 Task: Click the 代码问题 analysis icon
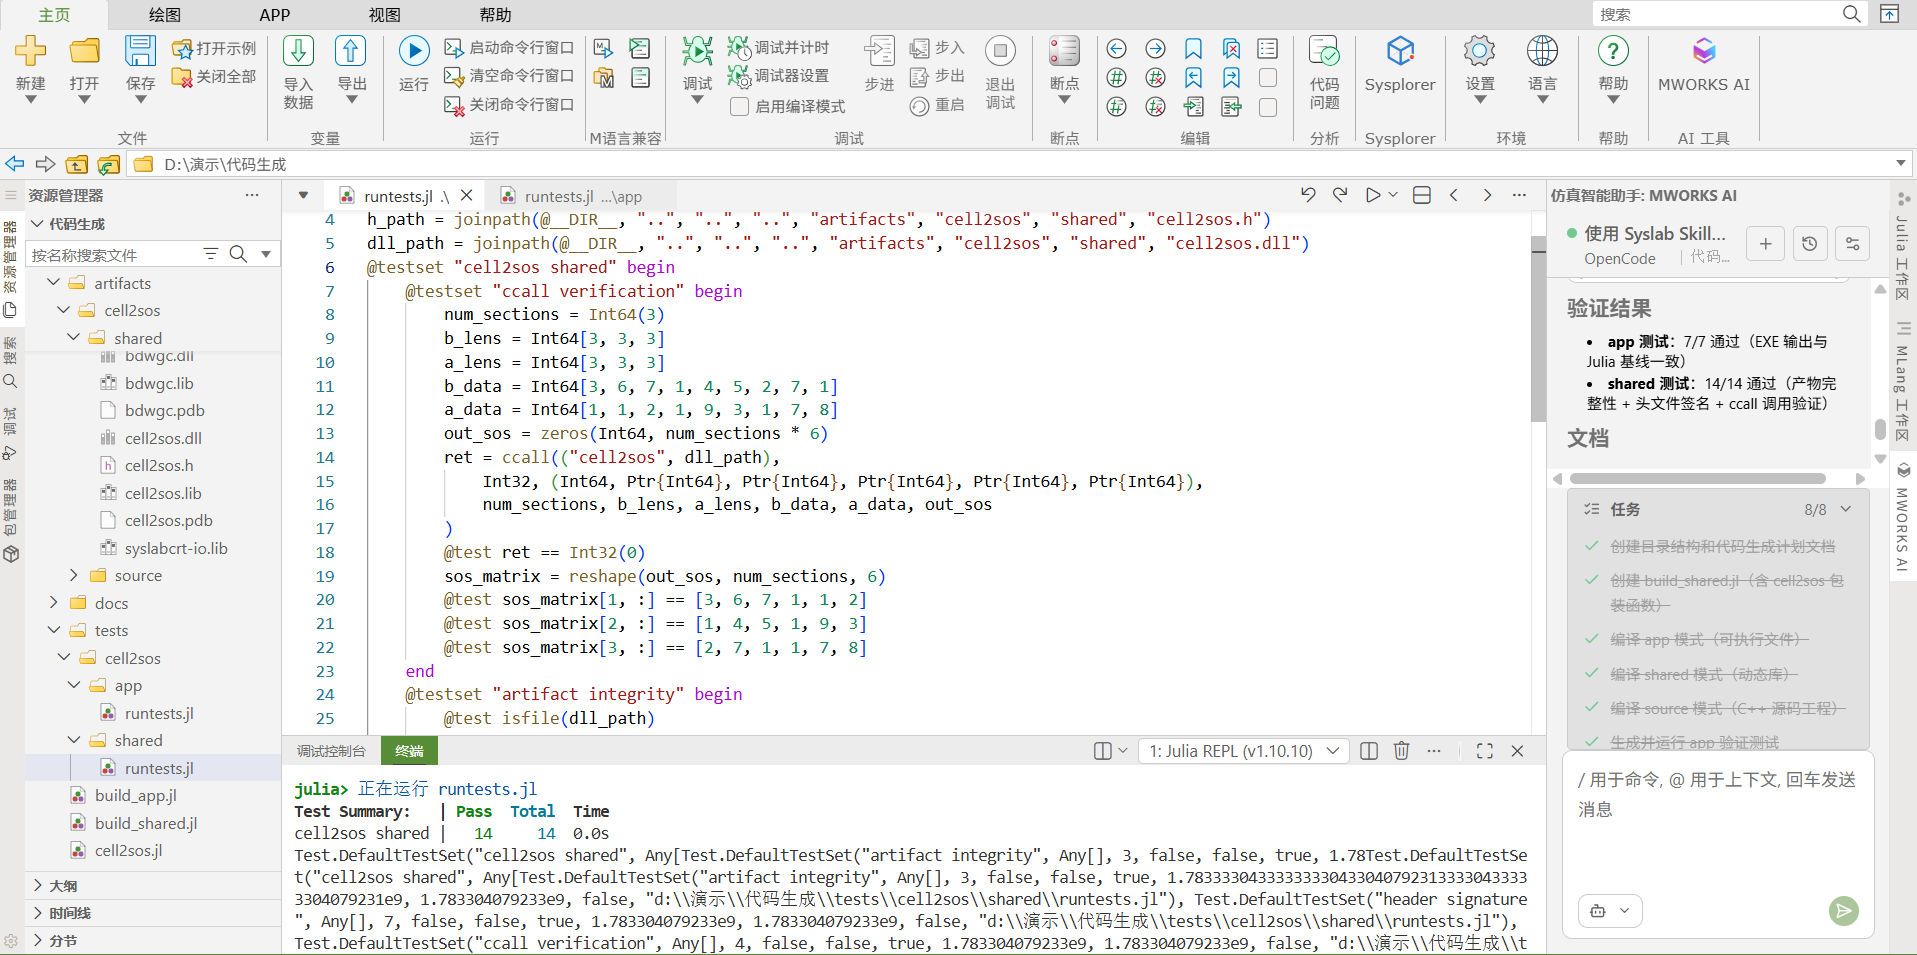1324,50
